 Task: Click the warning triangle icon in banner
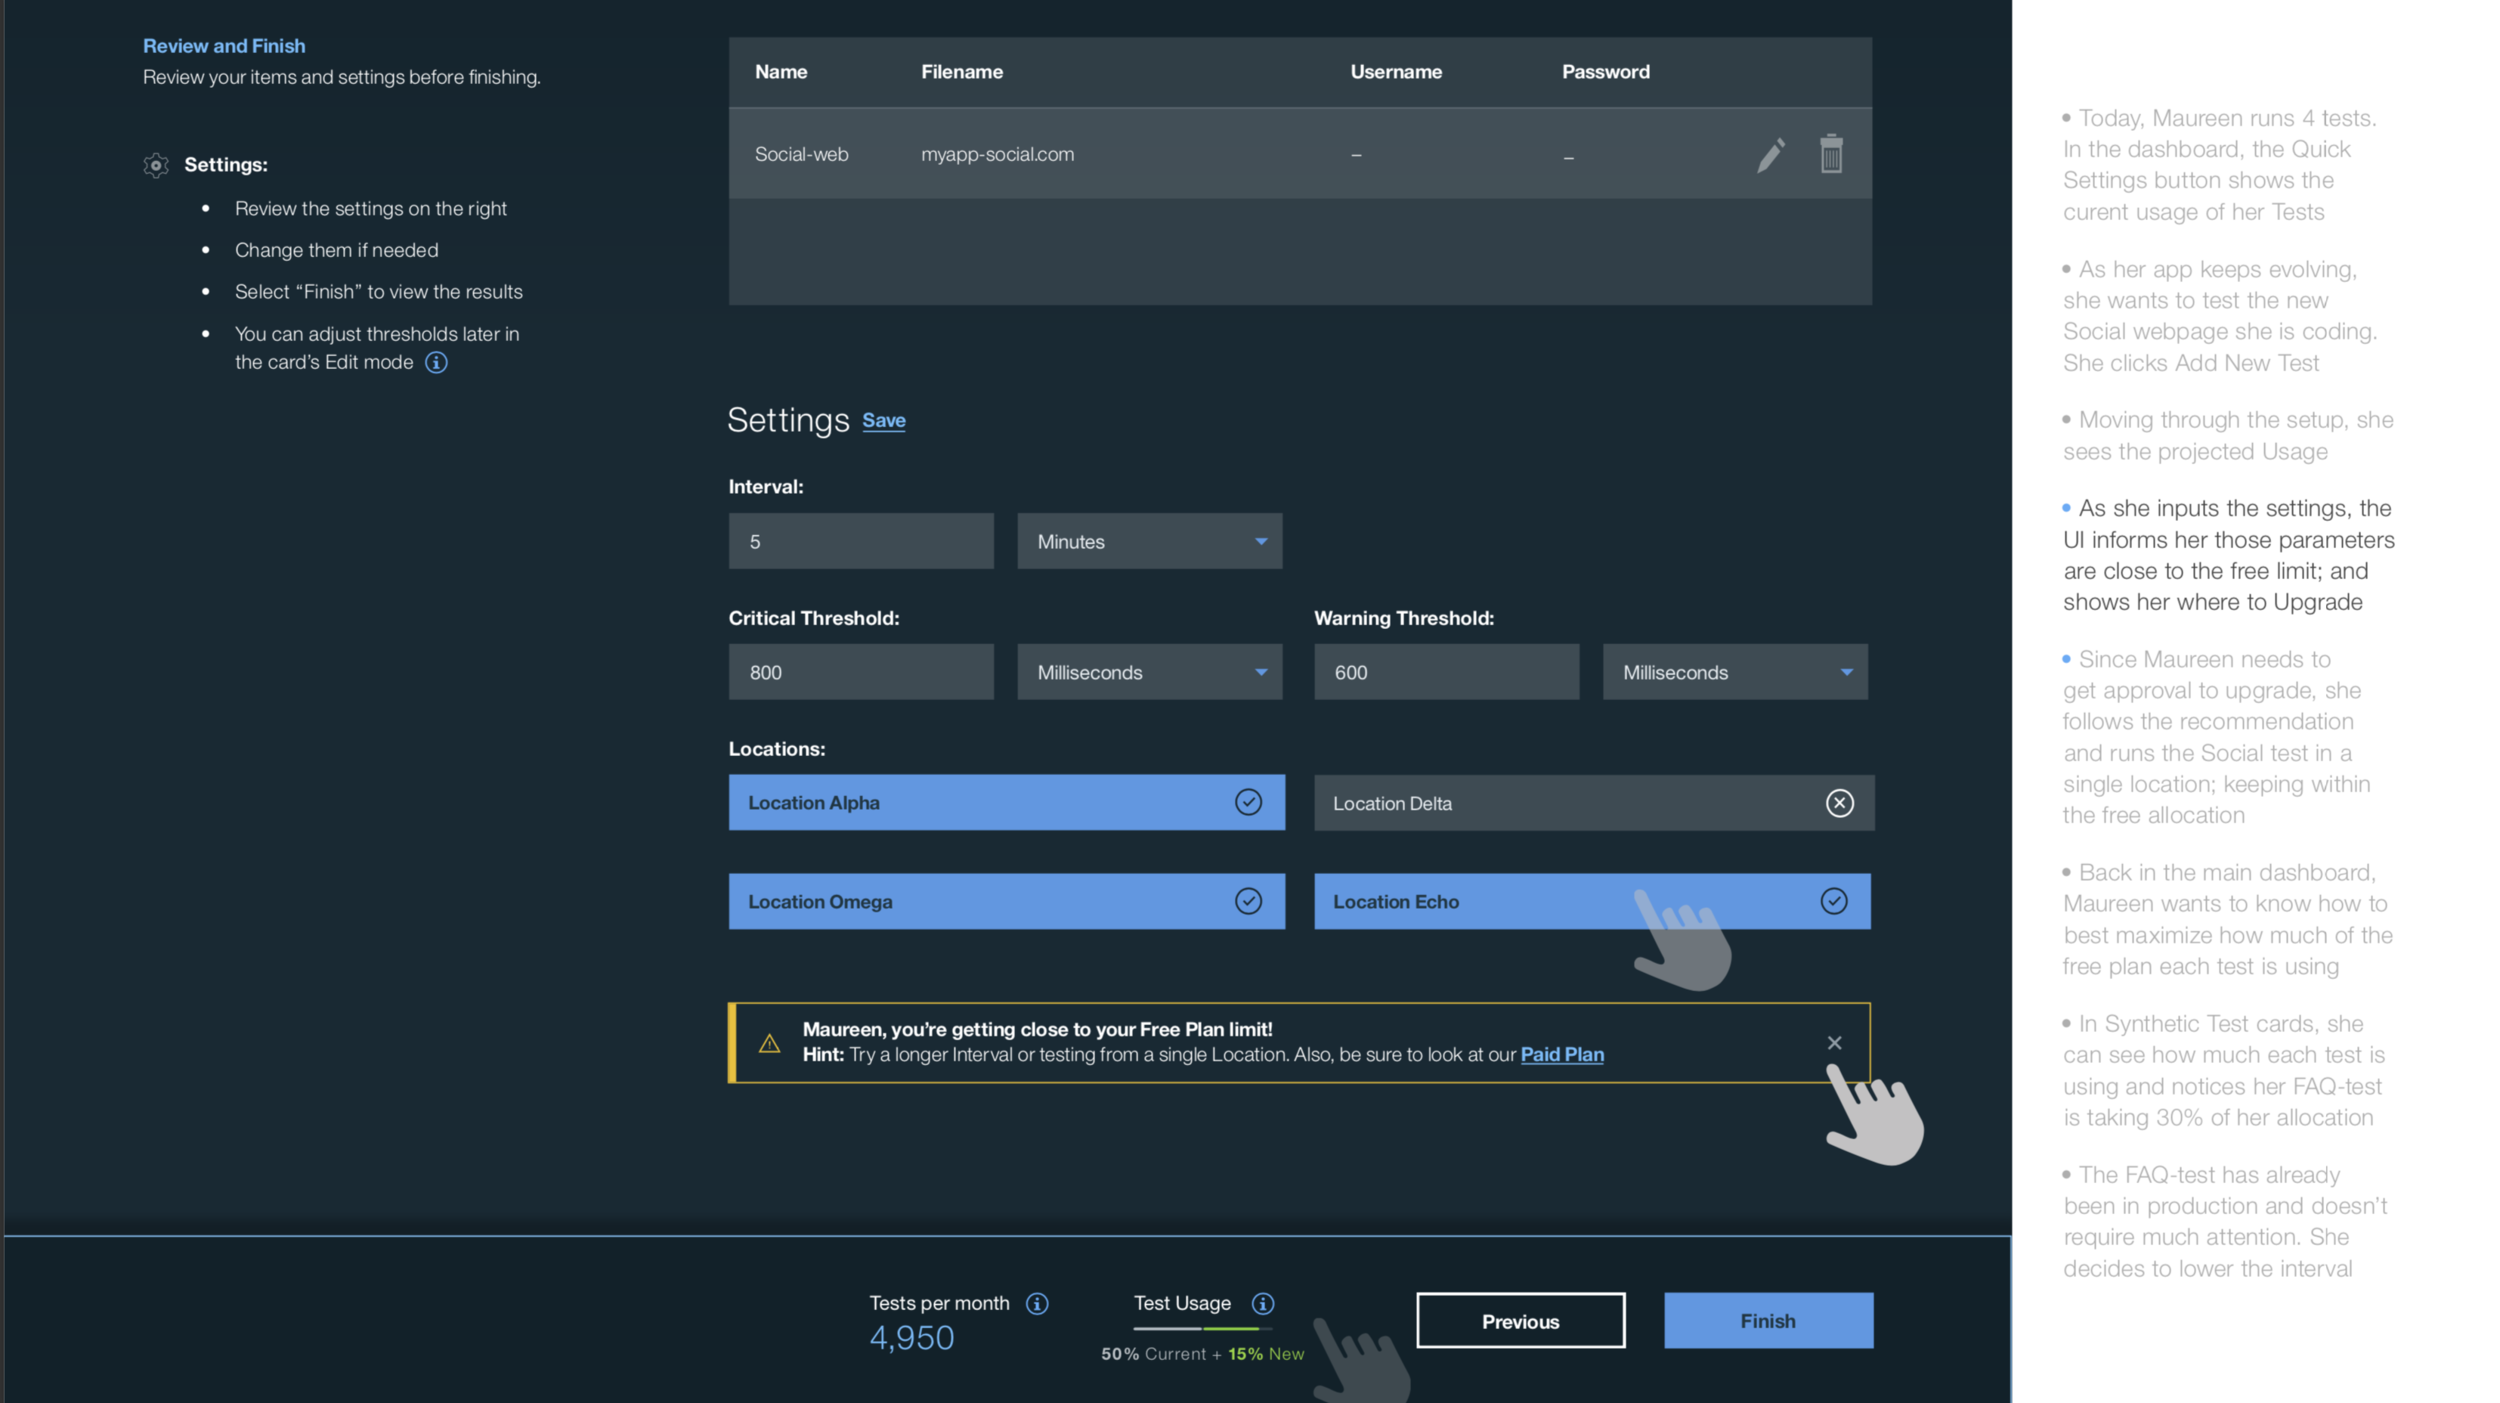[x=769, y=1043]
